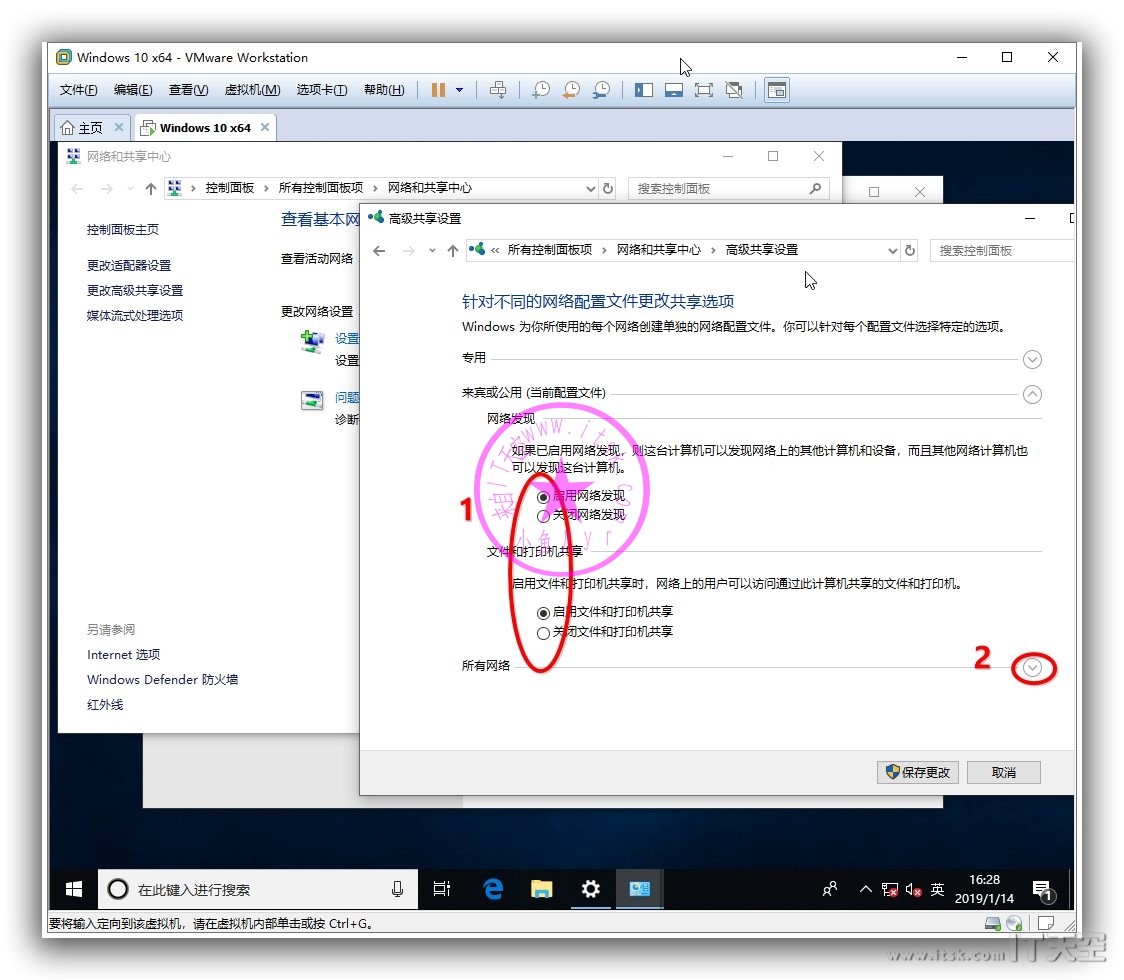Image resolution: width=1124 pixels, height=980 pixels.
Task: Go back in the 高级共享设置 window
Action: 379,251
